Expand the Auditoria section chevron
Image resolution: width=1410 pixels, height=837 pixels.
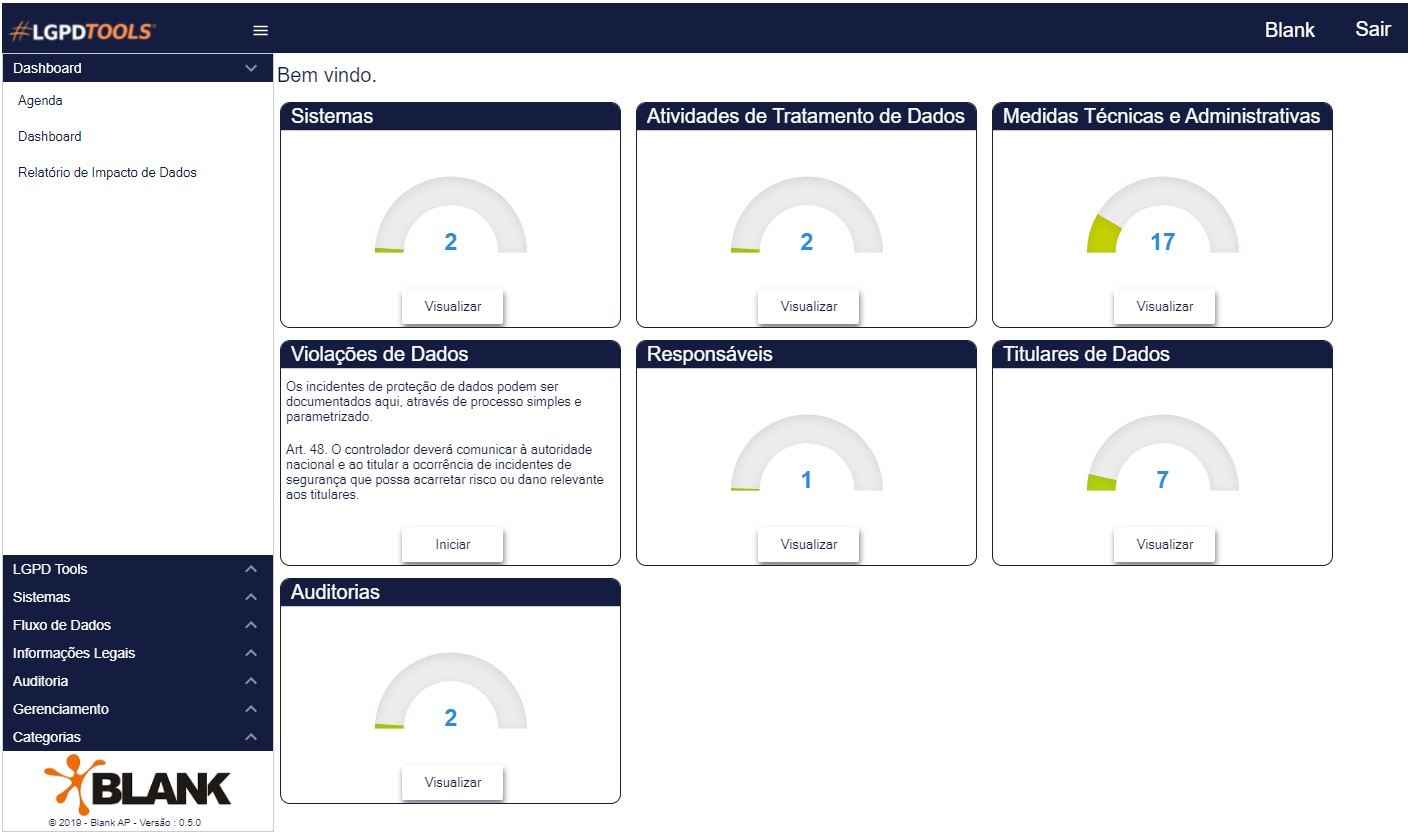click(251, 681)
